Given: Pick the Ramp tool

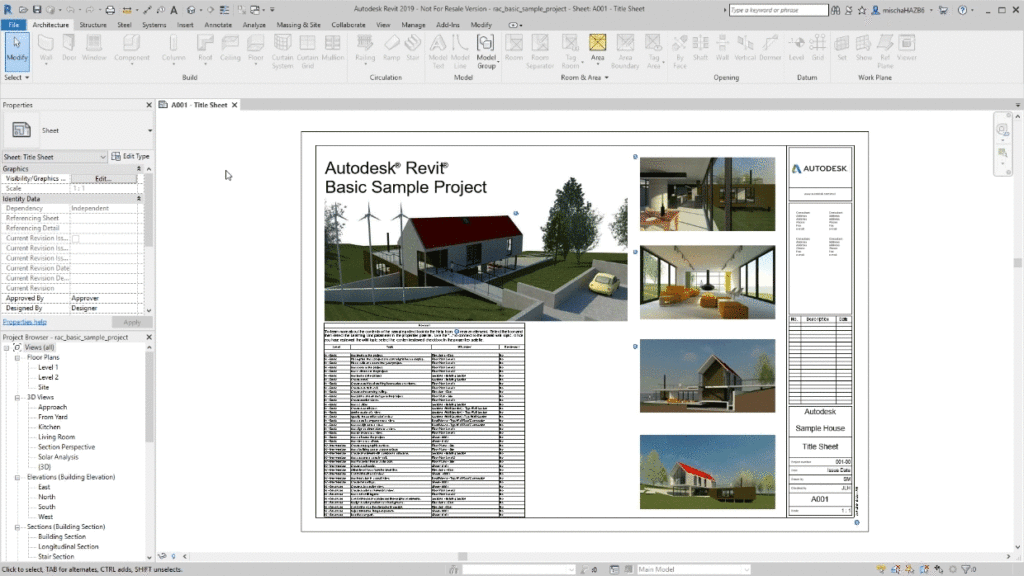Looking at the screenshot, I should pos(391,48).
